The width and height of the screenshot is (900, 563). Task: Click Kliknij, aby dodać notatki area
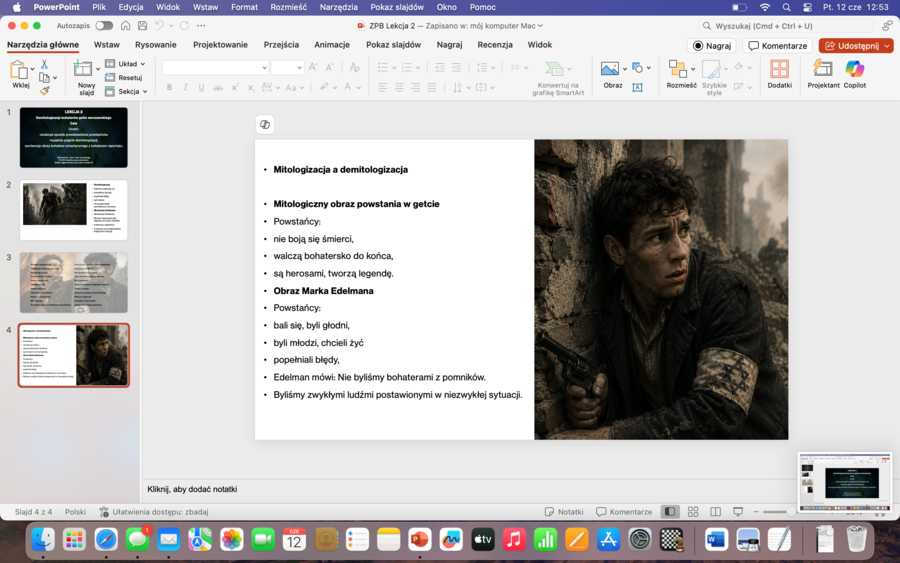coord(192,490)
